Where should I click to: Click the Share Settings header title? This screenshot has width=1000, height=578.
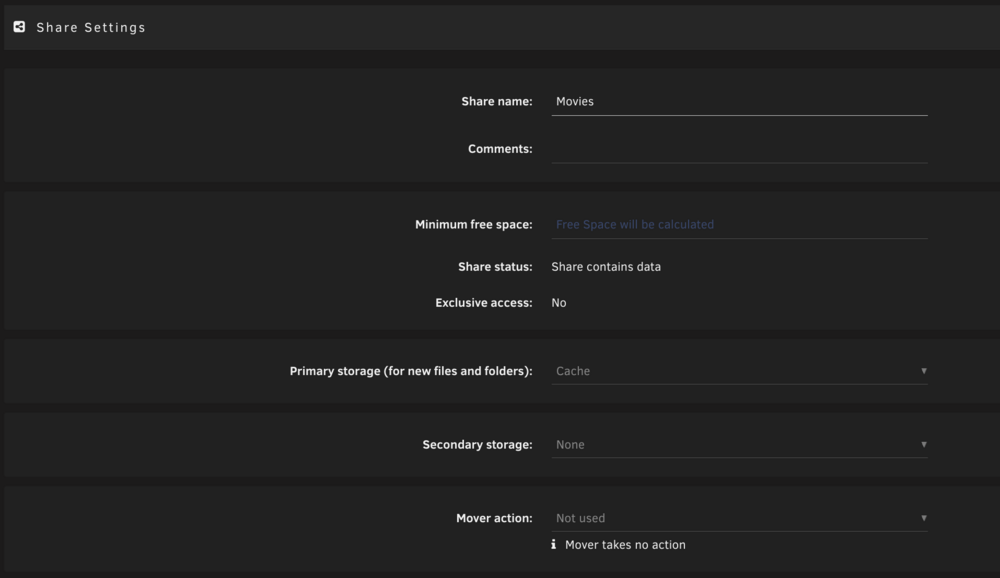click(x=91, y=27)
